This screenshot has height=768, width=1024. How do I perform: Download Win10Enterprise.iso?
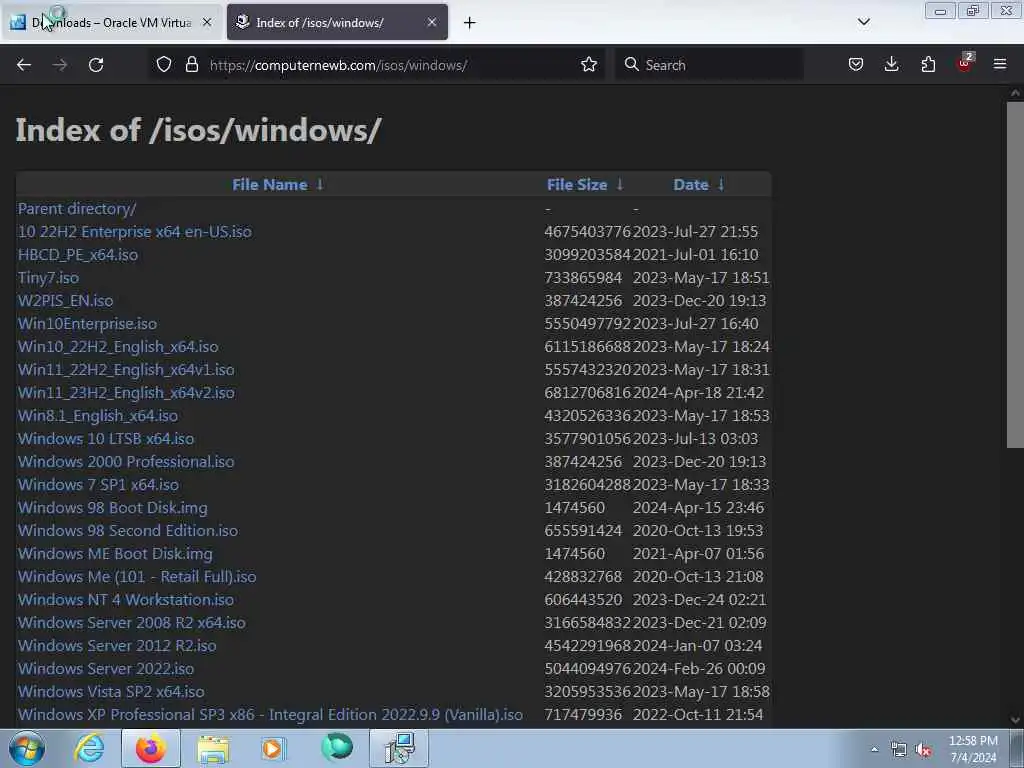[x=88, y=324]
